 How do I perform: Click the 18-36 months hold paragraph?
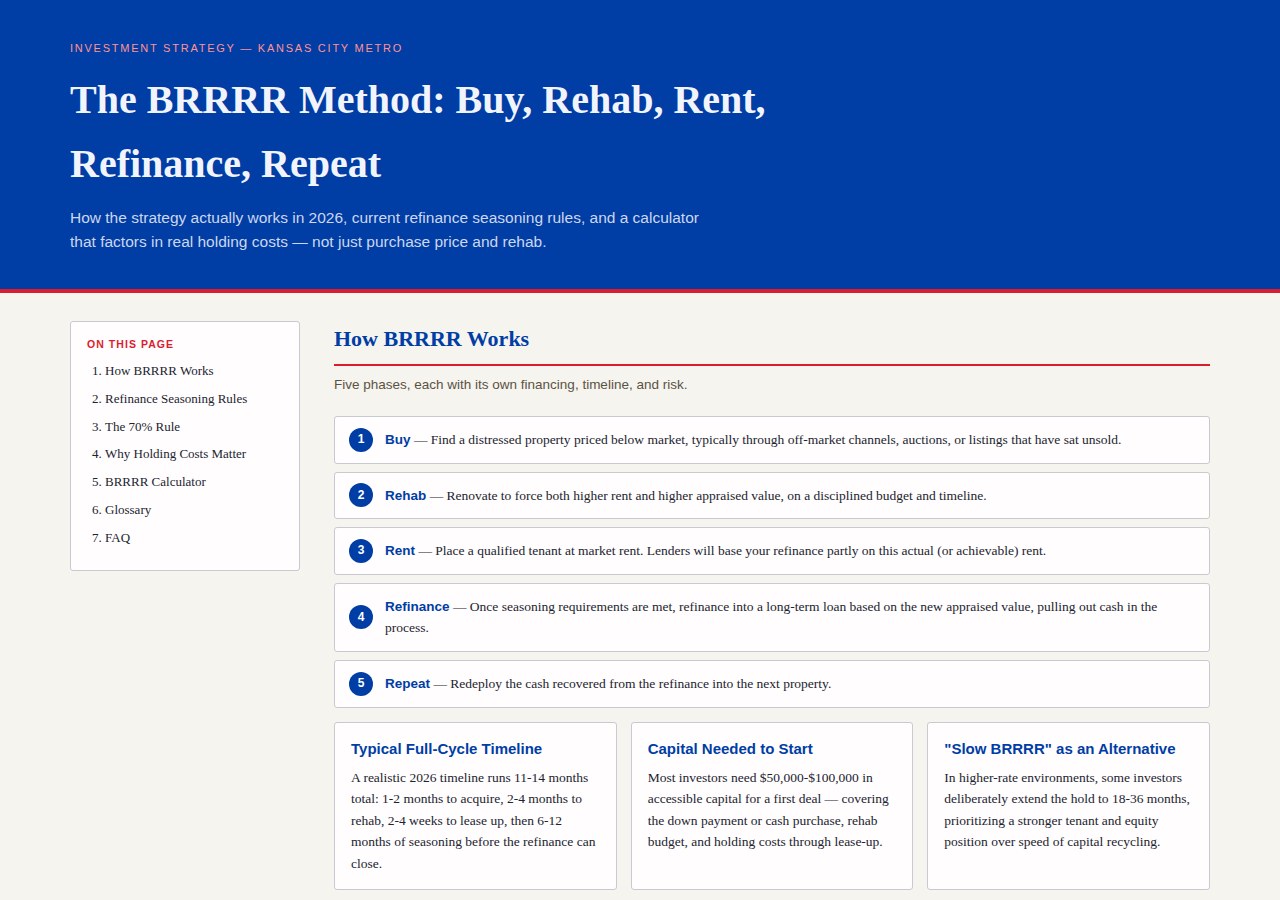point(1067,810)
